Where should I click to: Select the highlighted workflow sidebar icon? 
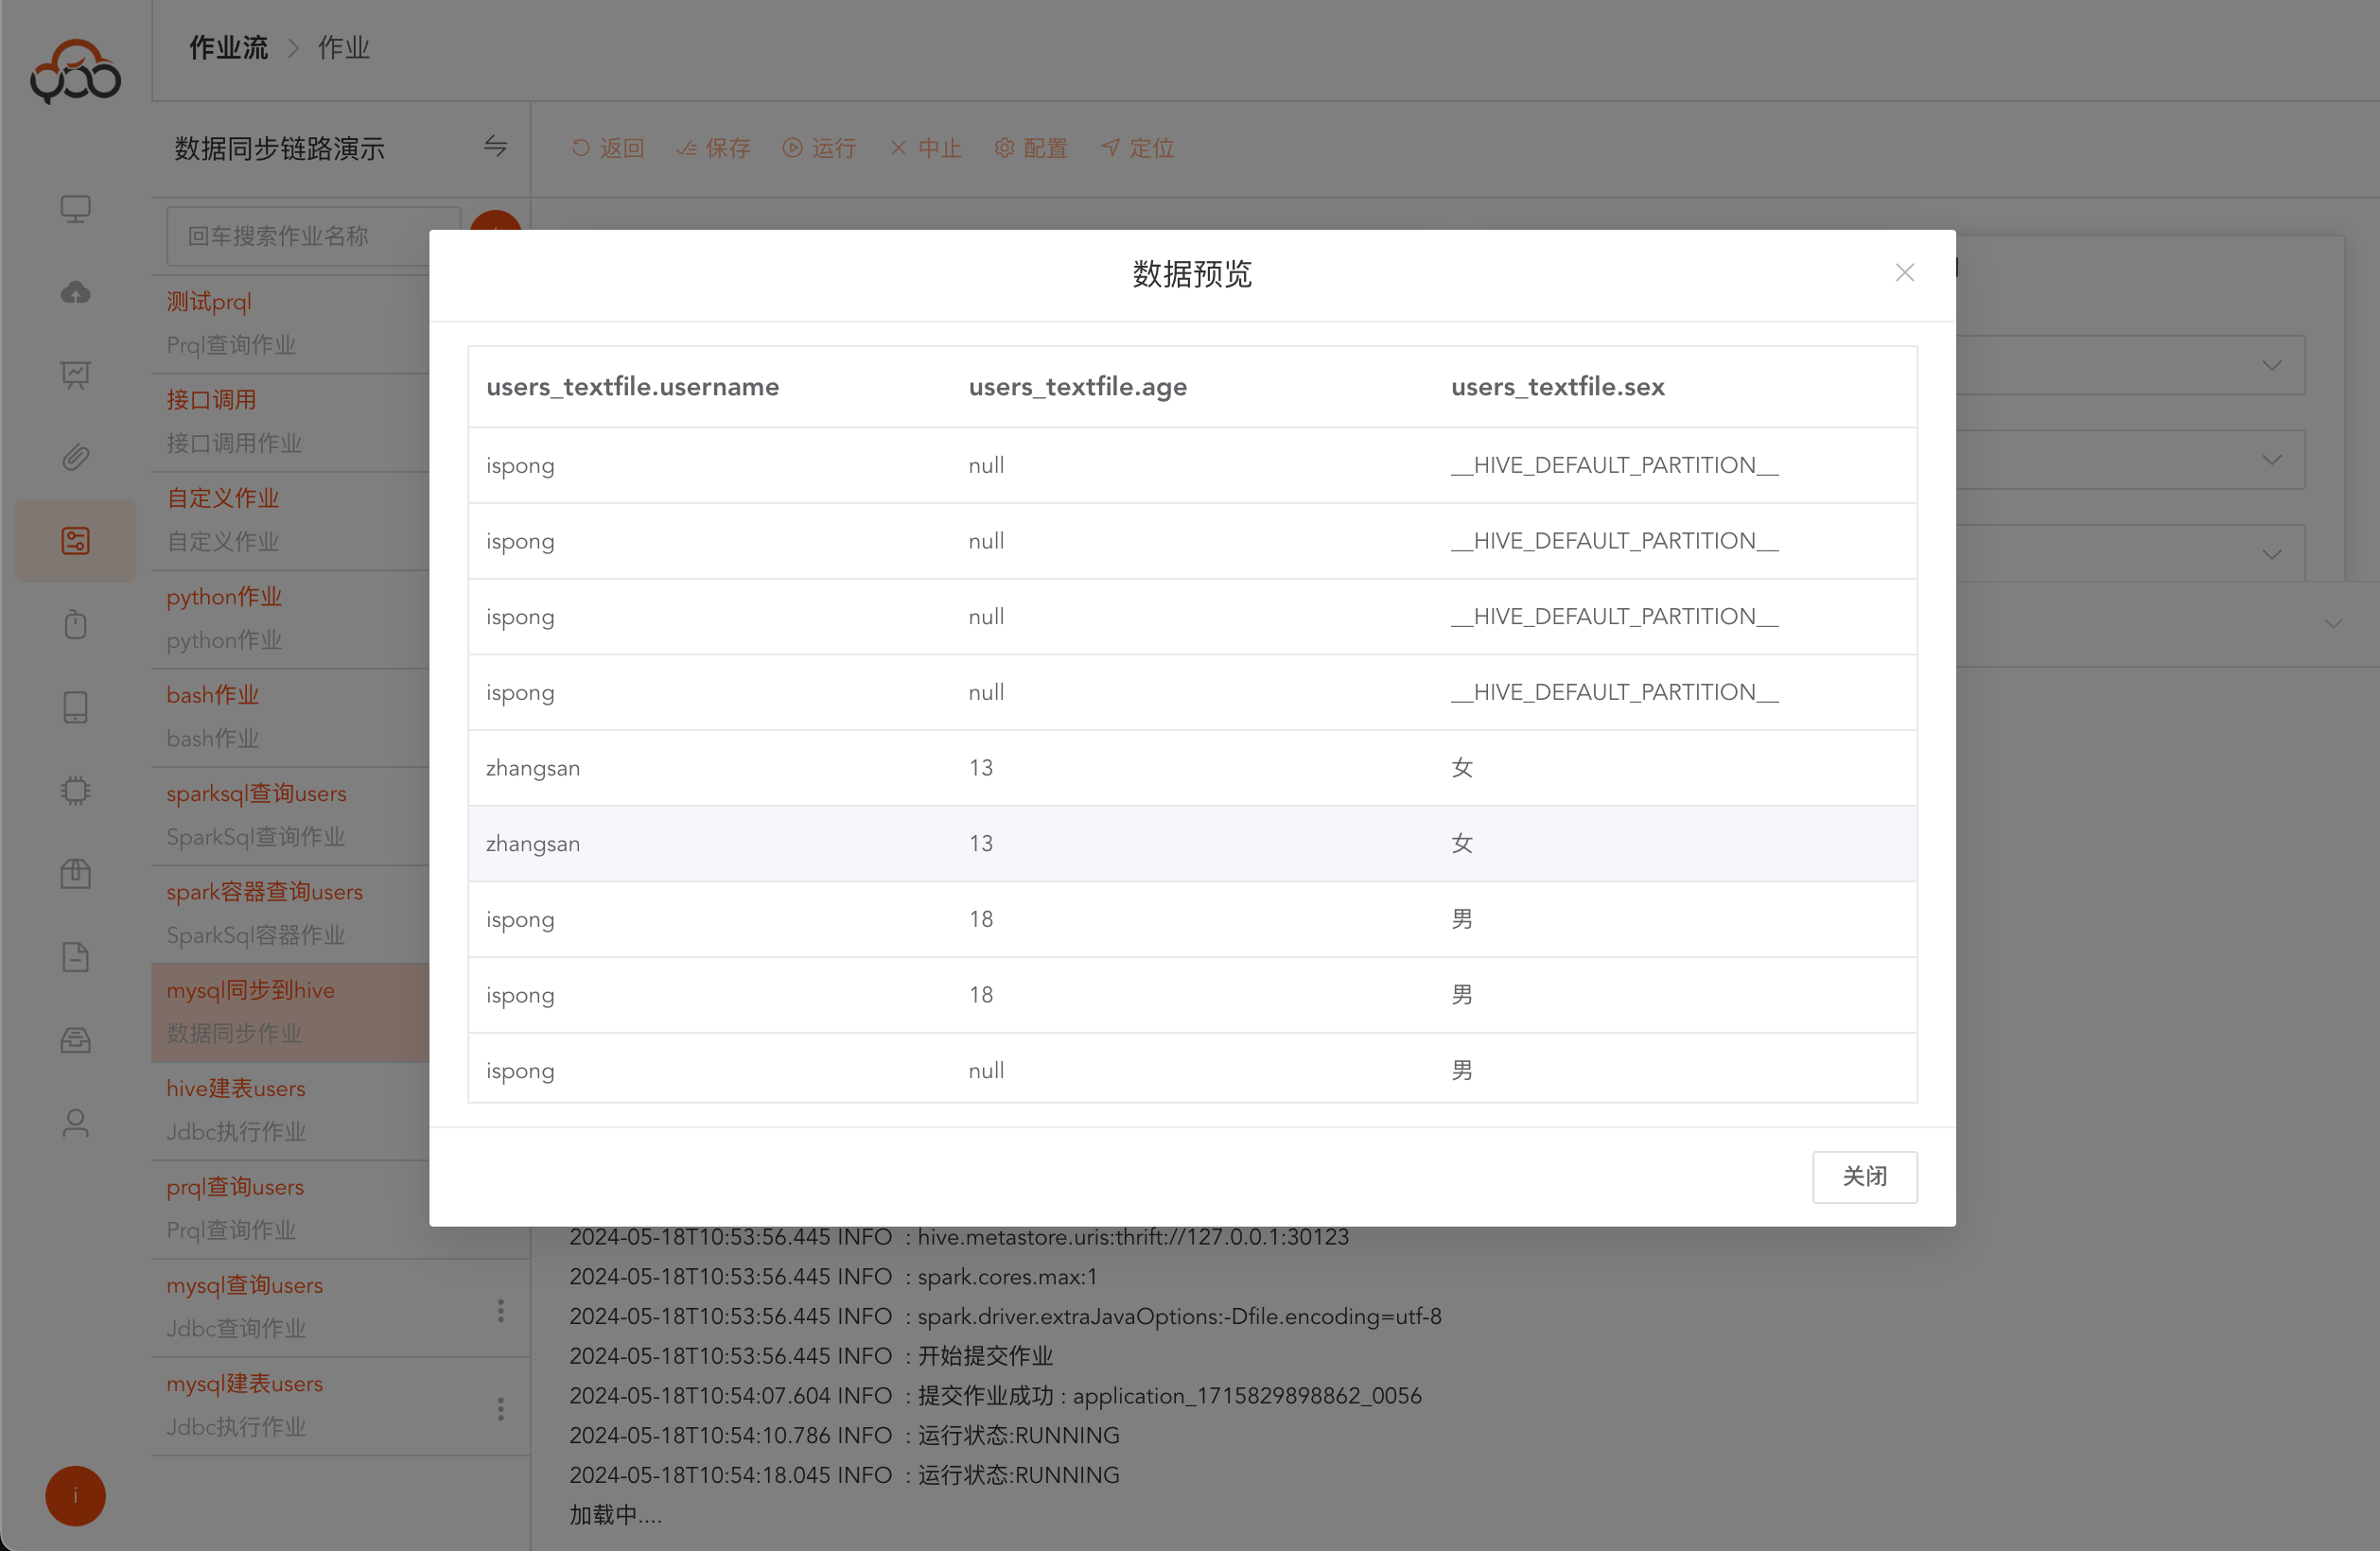click(76, 541)
